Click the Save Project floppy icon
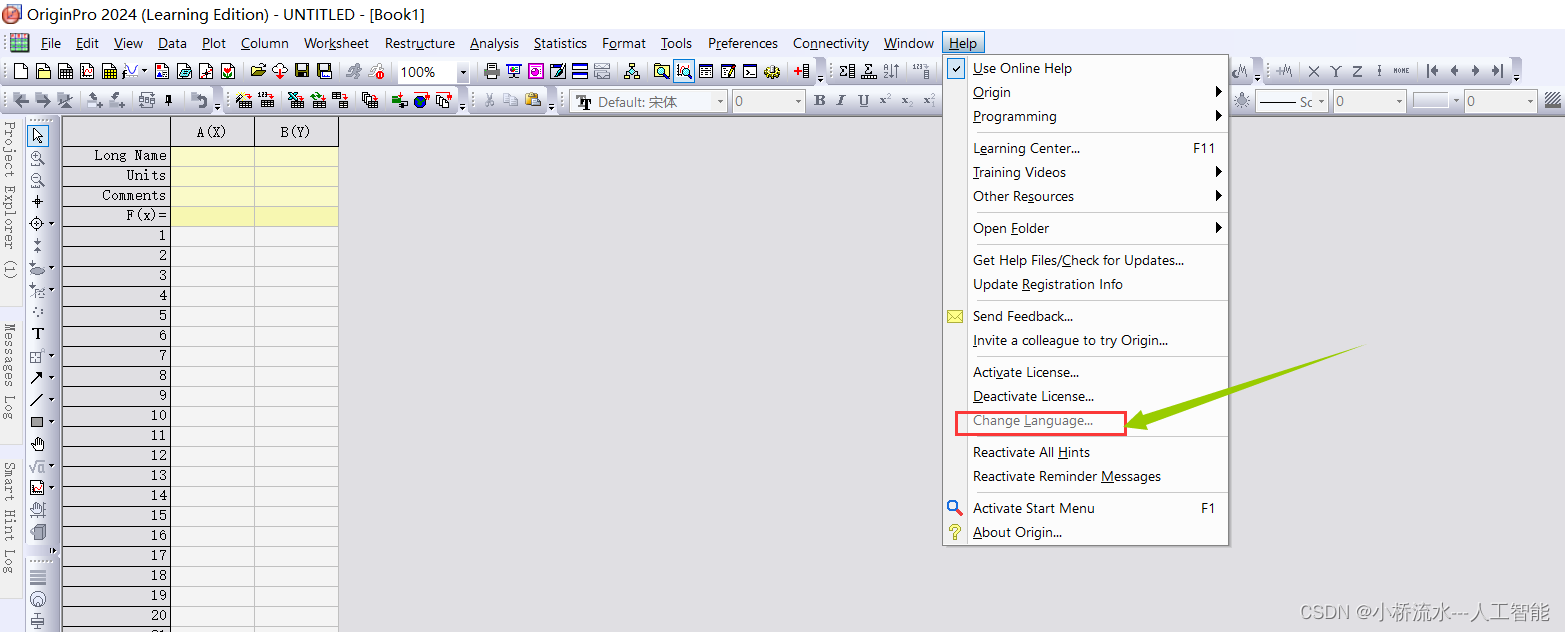The height and width of the screenshot is (632, 1565). point(301,72)
